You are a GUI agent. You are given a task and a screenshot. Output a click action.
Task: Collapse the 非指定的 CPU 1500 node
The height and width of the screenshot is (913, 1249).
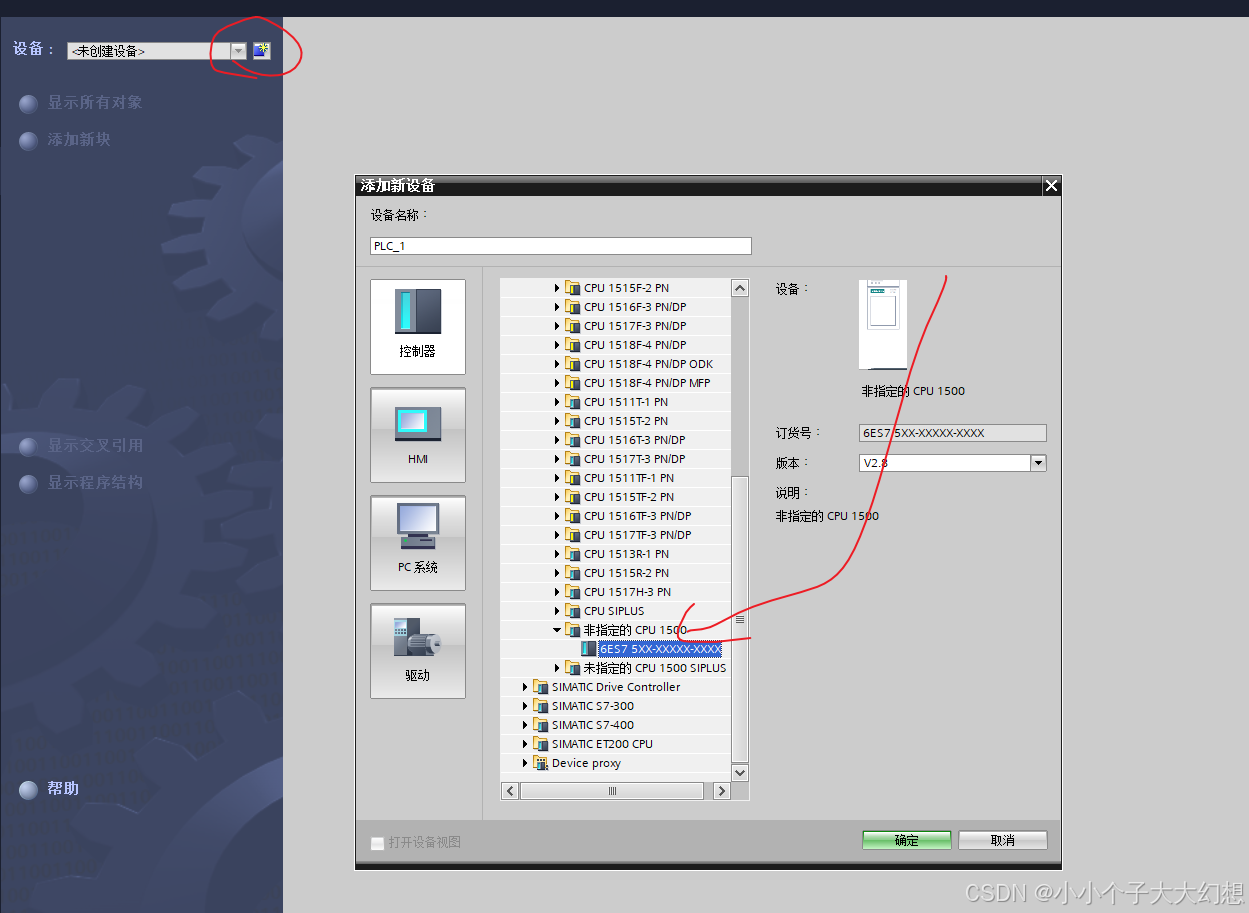click(557, 630)
